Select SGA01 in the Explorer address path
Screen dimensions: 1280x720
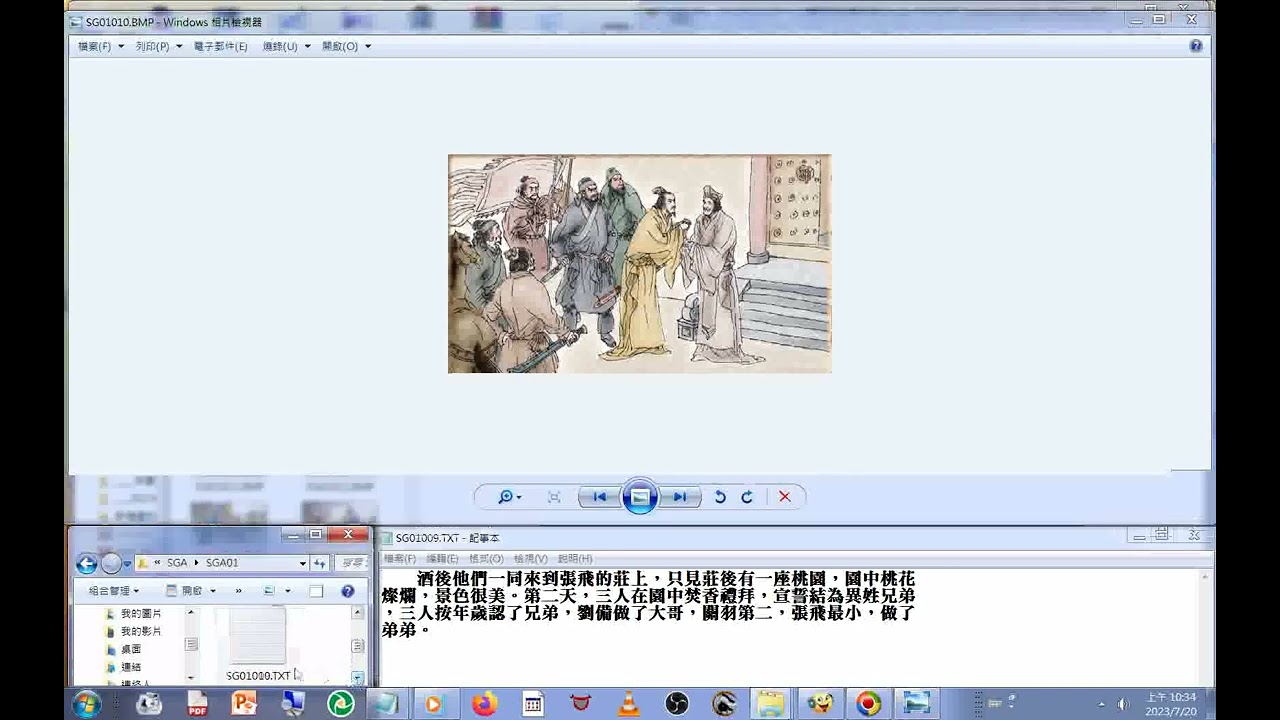tap(222, 563)
